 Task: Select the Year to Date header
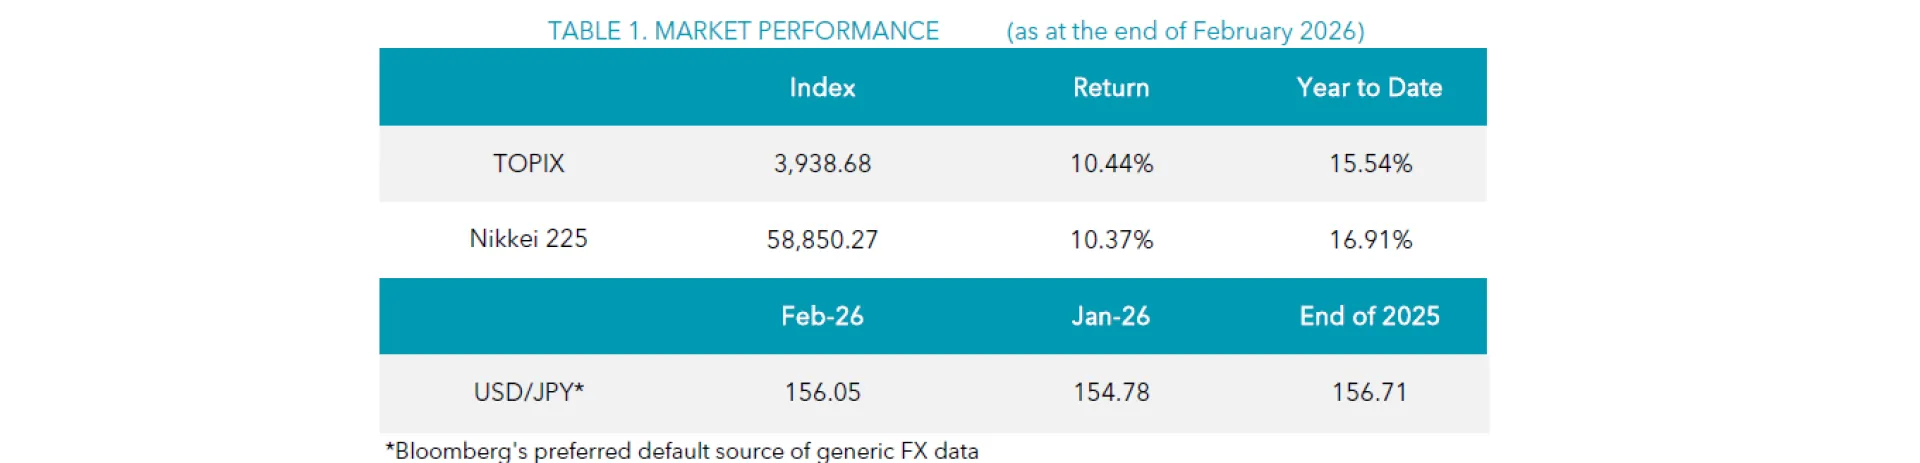(x=1369, y=88)
